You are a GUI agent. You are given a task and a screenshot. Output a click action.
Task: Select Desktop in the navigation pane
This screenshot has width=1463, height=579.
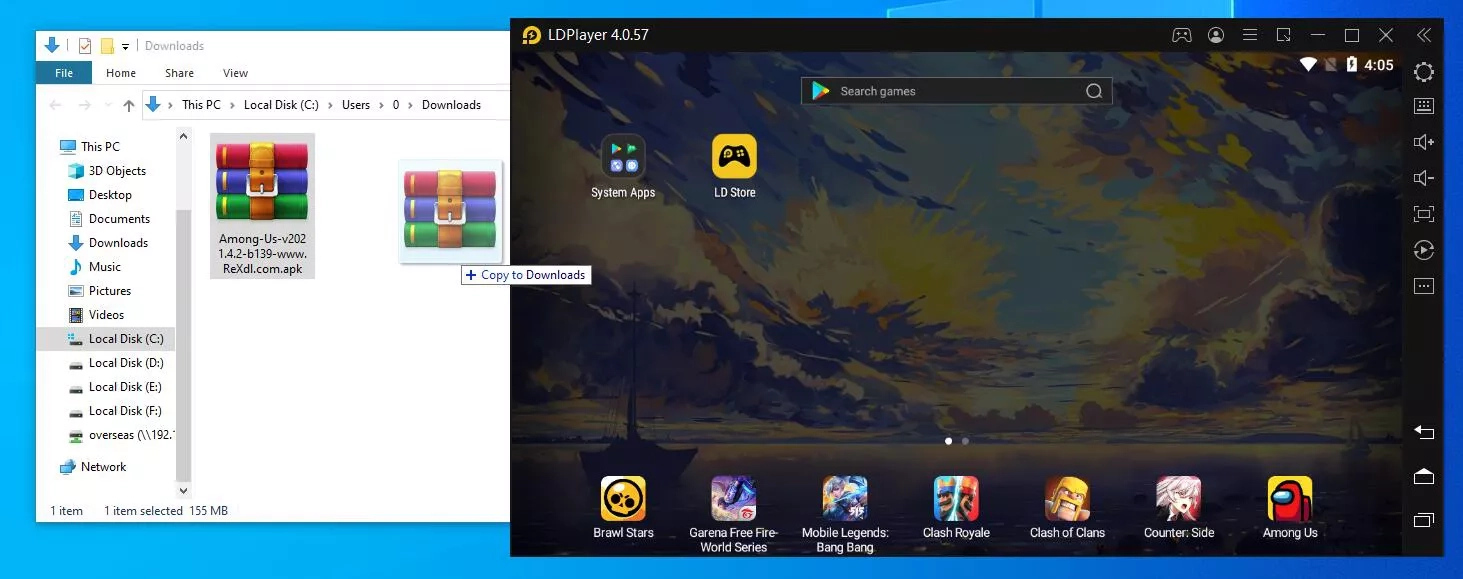tap(110, 195)
